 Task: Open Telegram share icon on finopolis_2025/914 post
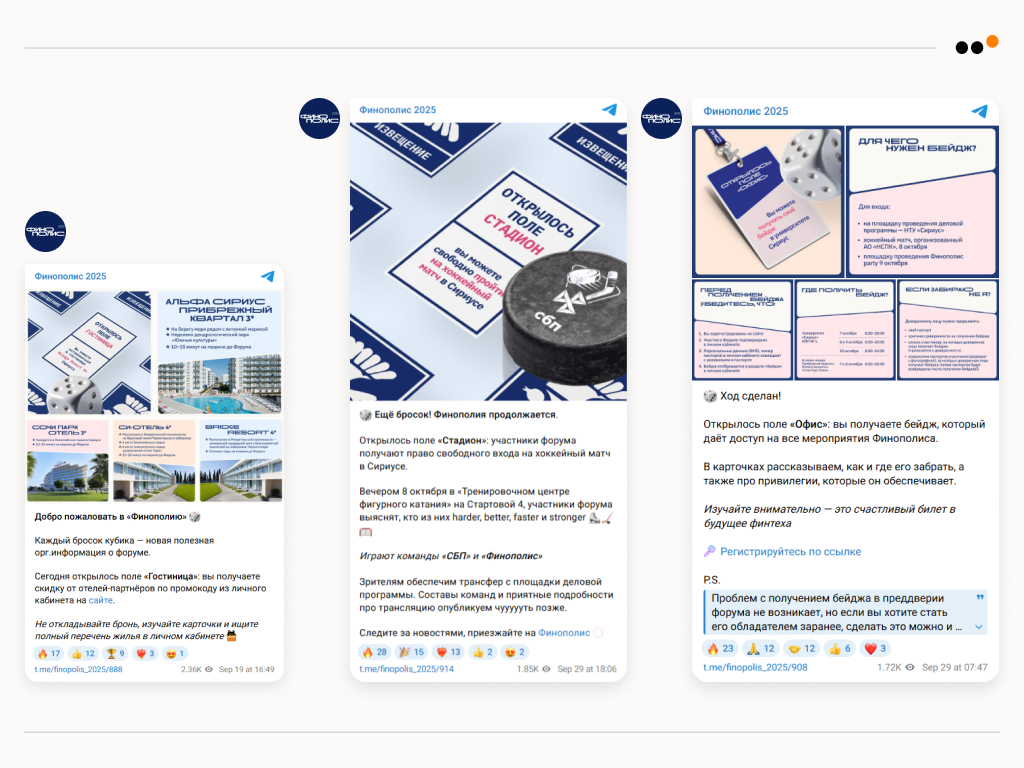coord(609,110)
